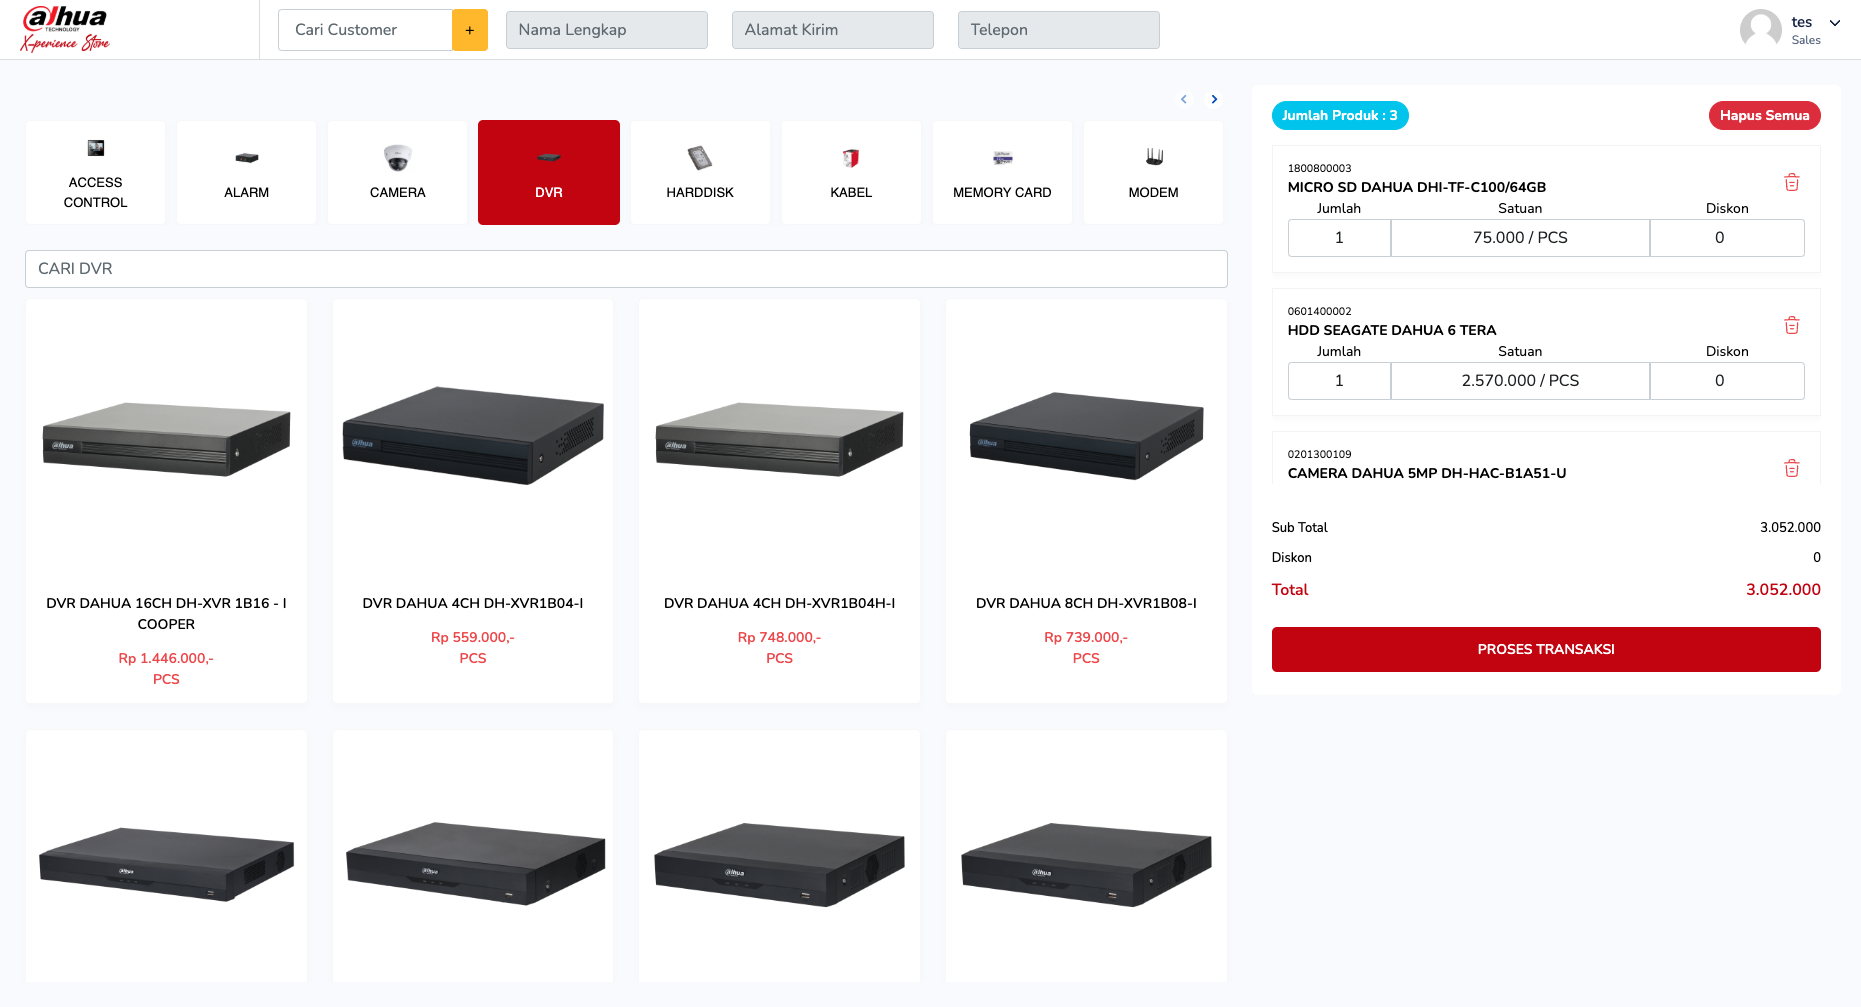Click item code 0201300109

point(1319,454)
